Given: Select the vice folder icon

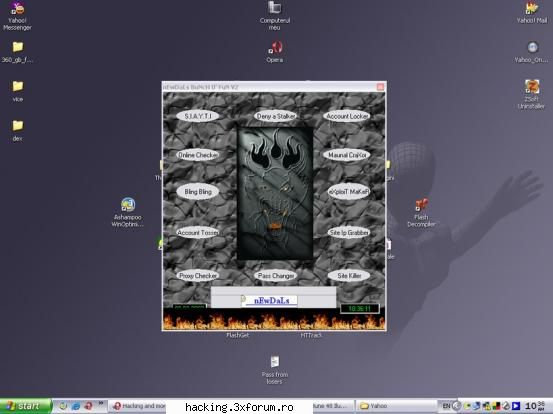Looking at the screenshot, I should coord(18,91).
